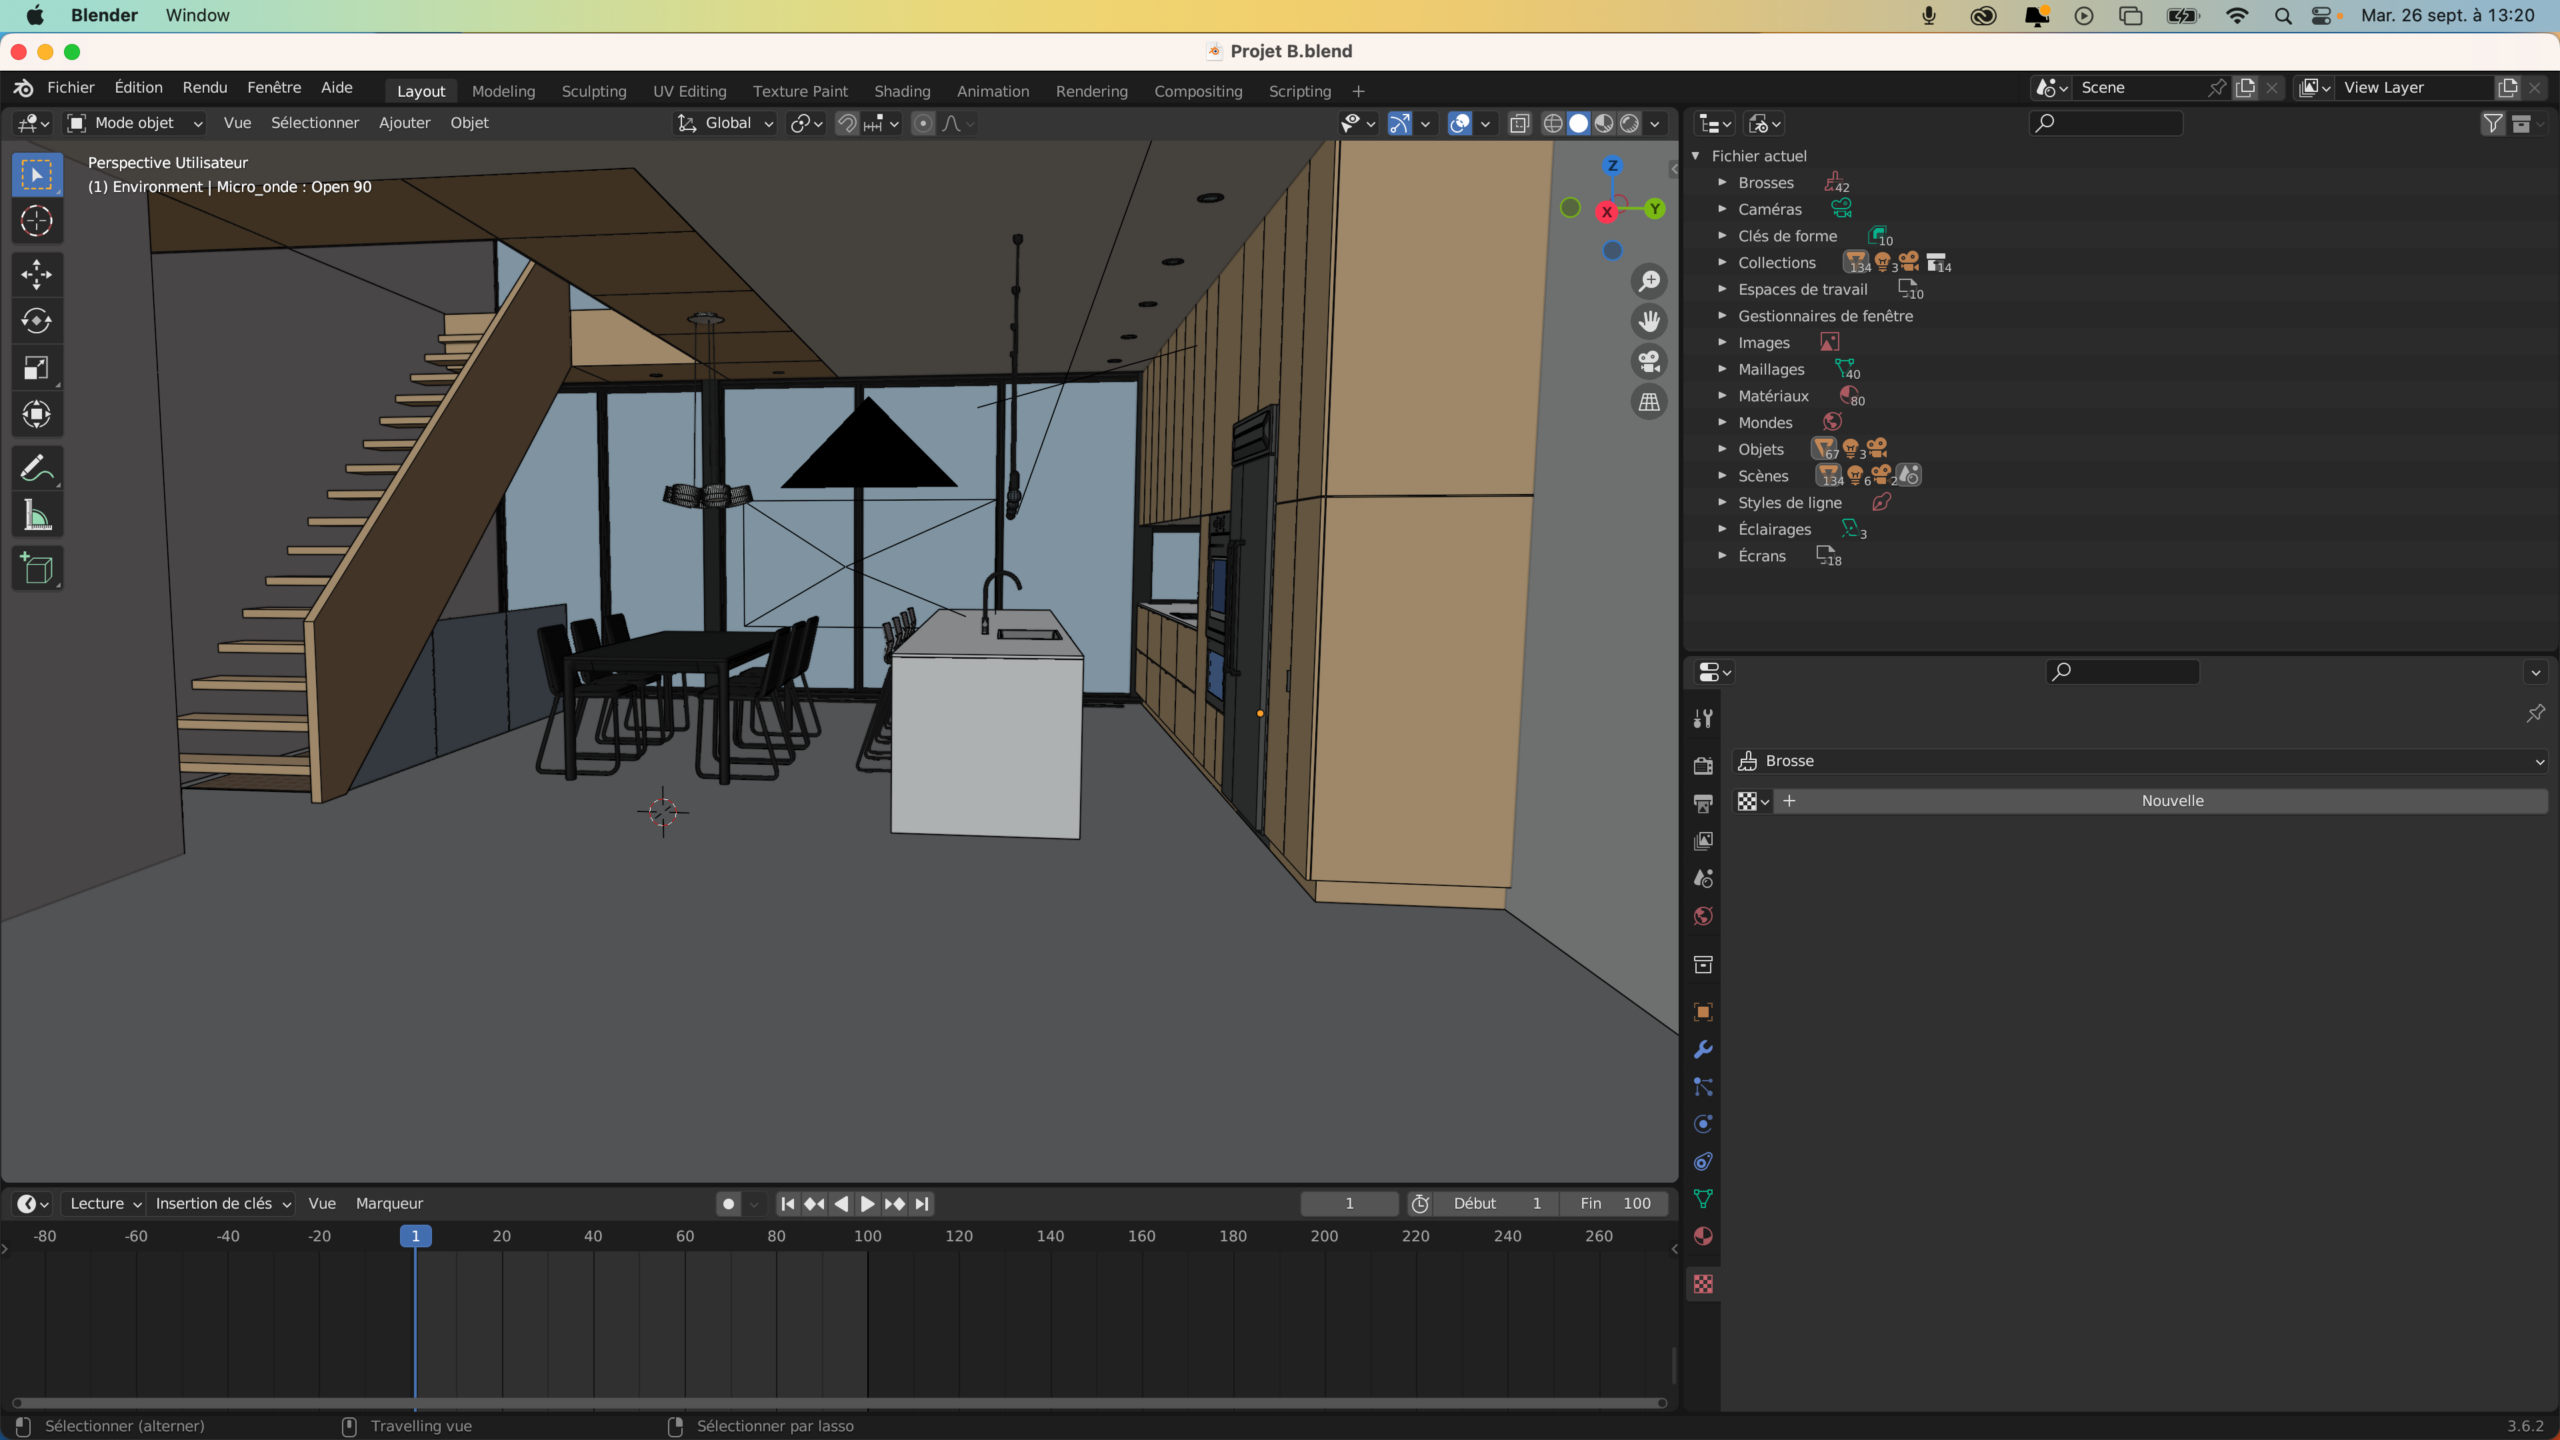Select the Scale tool
The image size is (2560, 1440).
(x=37, y=368)
